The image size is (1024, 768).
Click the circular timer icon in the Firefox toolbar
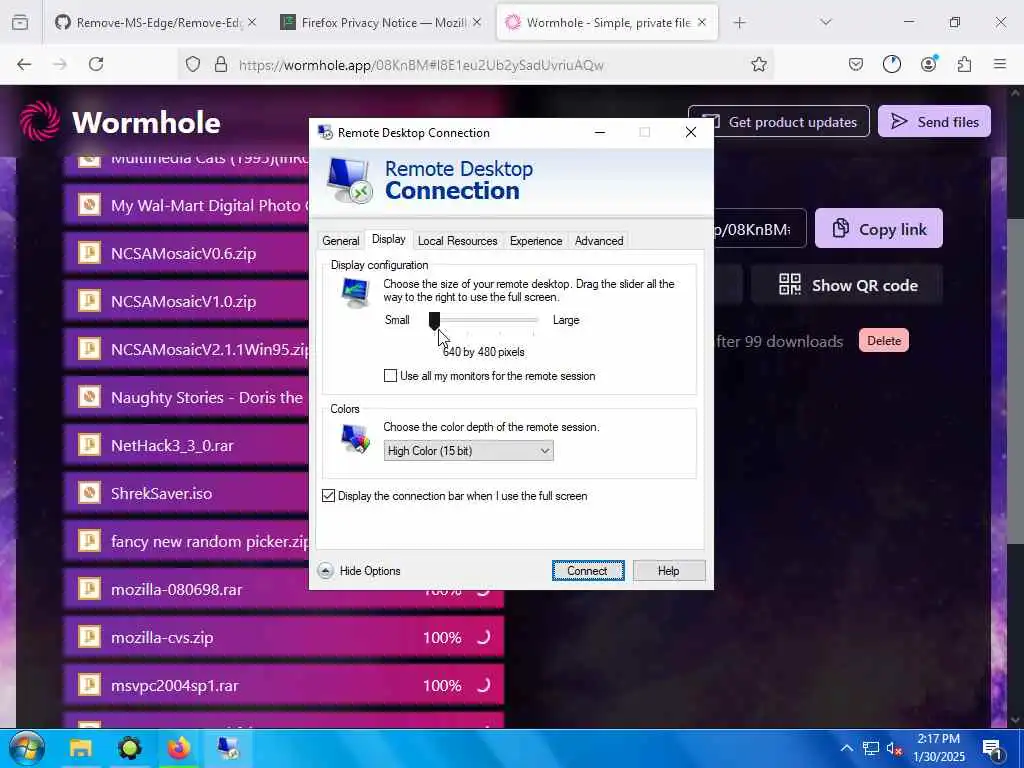click(891, 64)
